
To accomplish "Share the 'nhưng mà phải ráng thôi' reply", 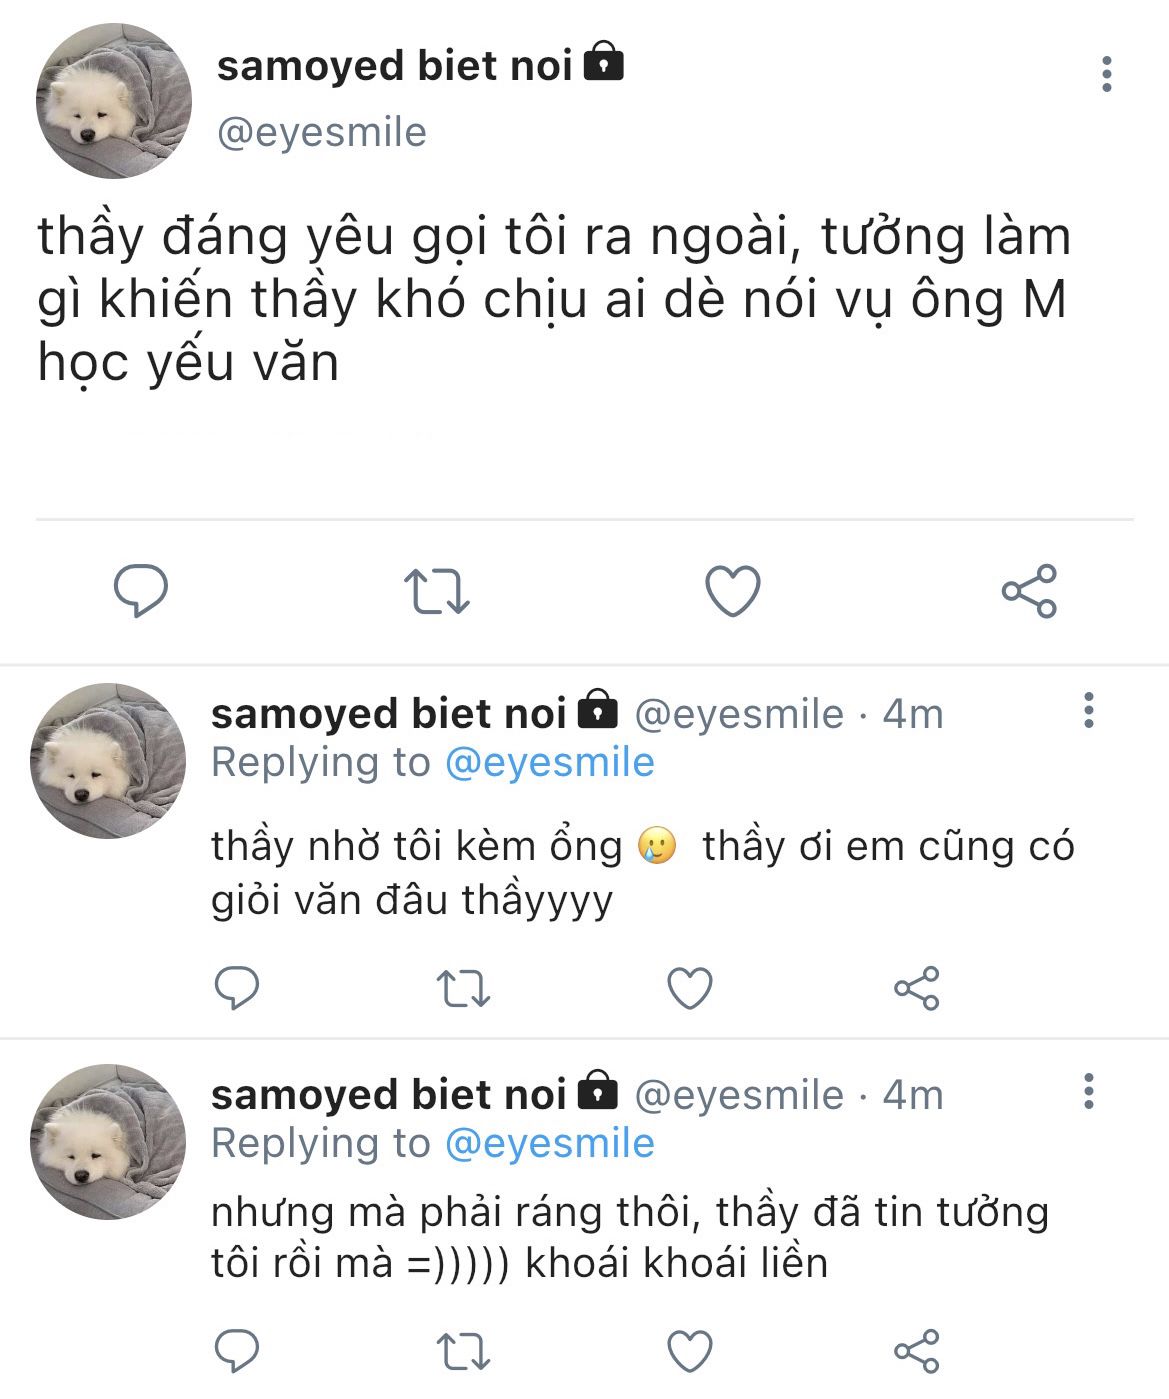I will coord(917,1351).
